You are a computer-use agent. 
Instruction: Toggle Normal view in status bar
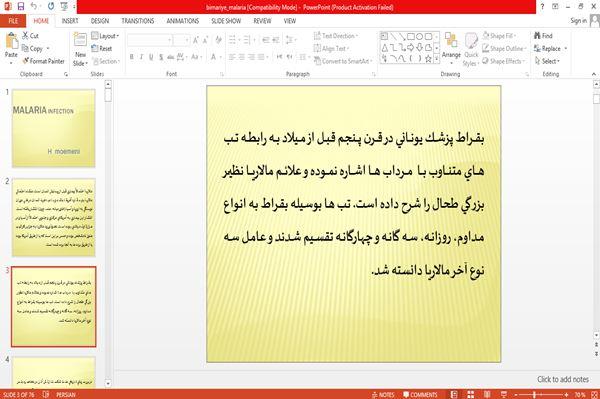tap(454, 394)
